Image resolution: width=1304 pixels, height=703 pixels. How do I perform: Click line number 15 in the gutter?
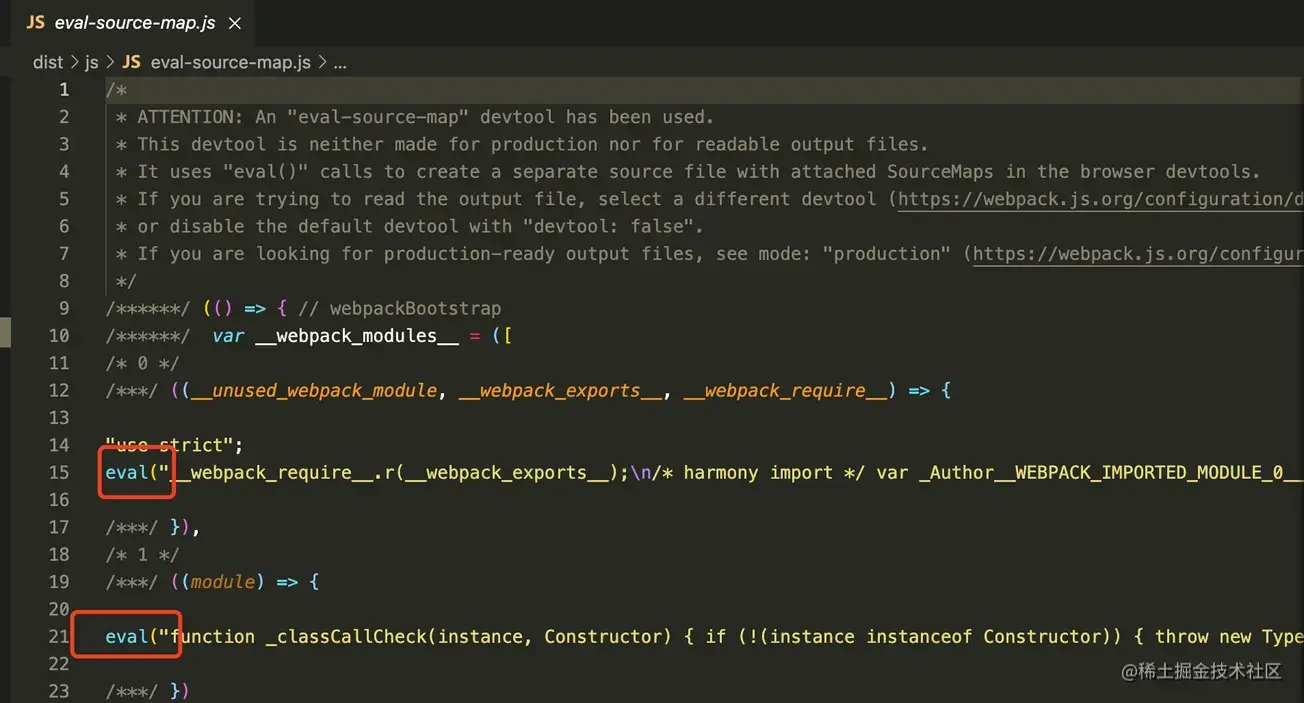pyautogui.click(x=59, y=472)
